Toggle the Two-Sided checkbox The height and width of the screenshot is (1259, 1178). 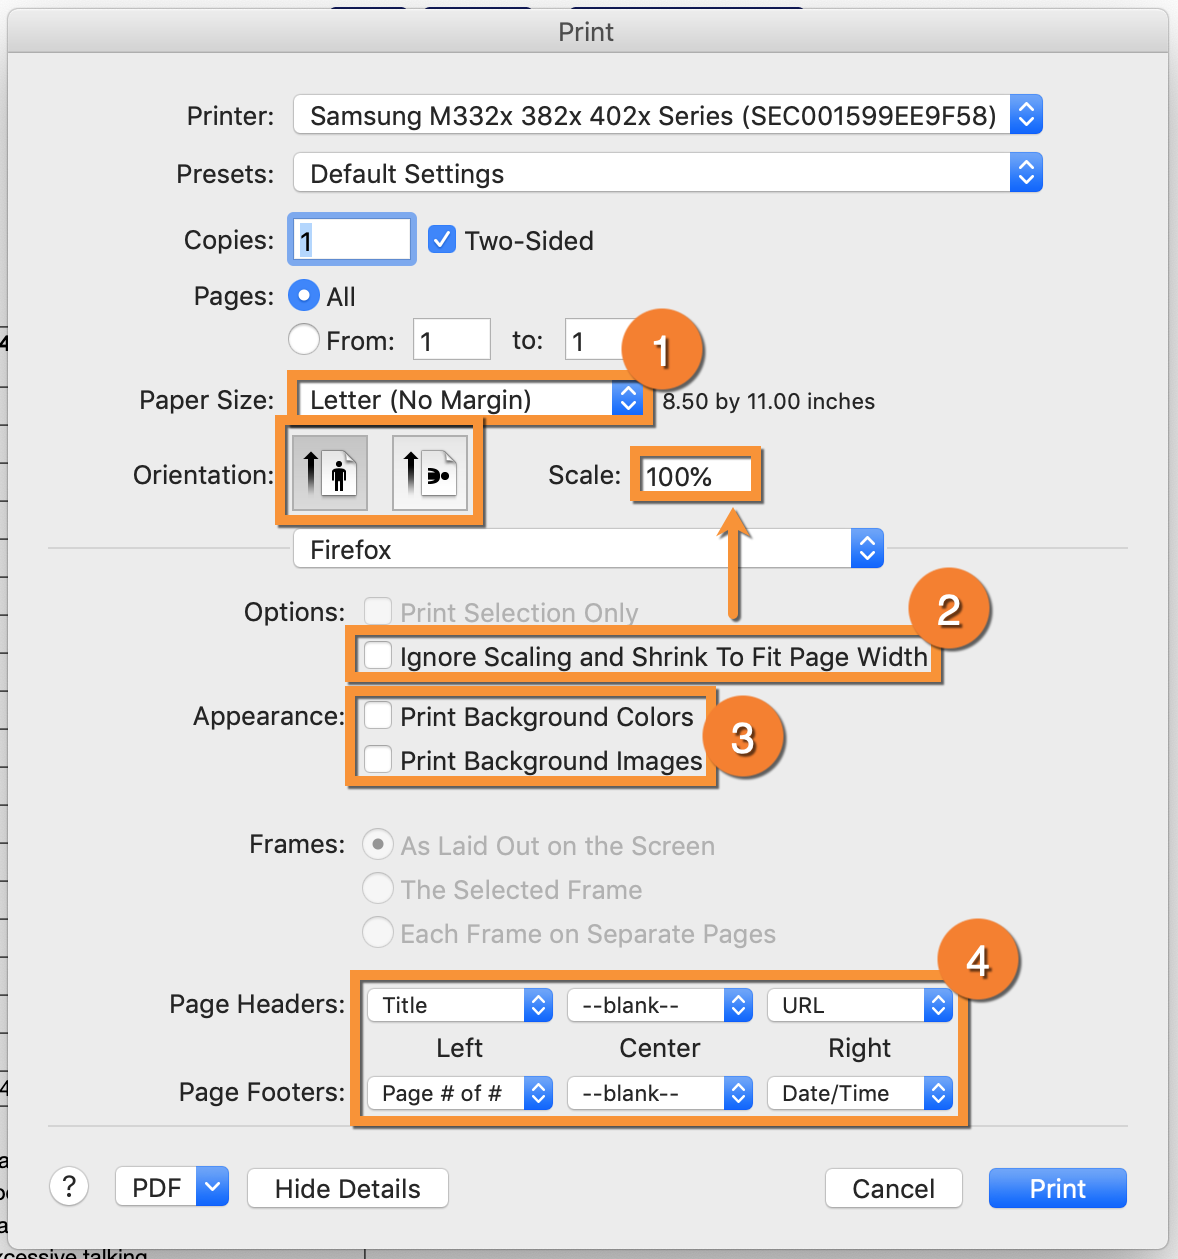pyautogui.click(x=442, y=240)
